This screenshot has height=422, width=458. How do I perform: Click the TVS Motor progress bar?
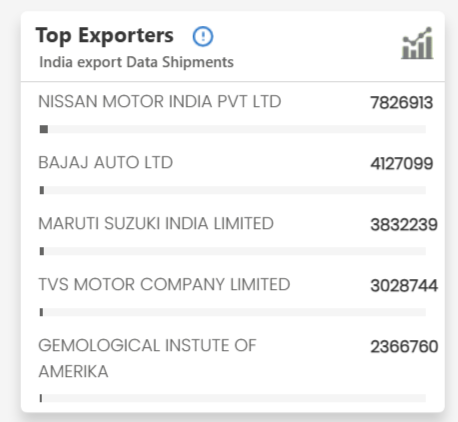point(233,312)
